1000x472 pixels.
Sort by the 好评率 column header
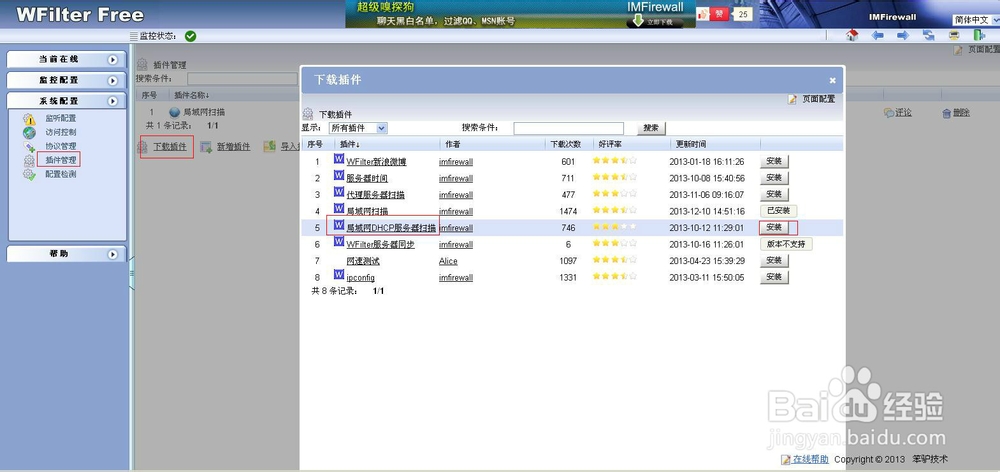[x=610, y=144]
